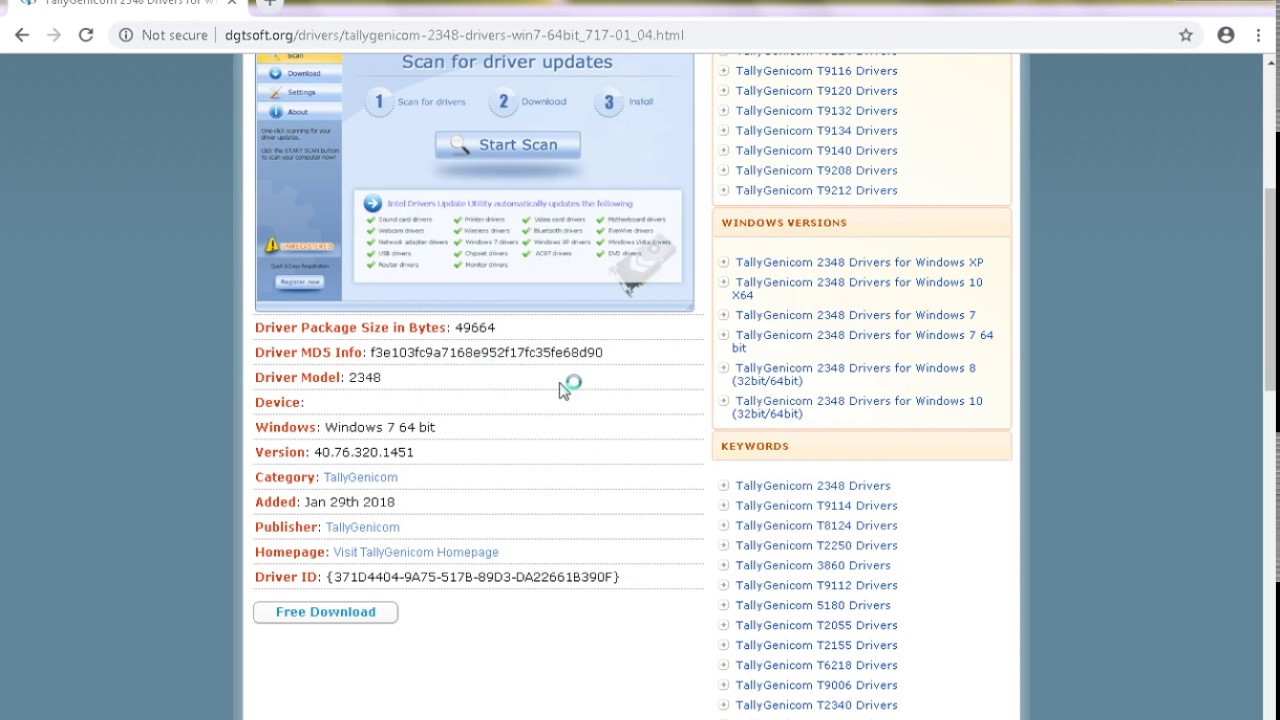Image resolution: width=1280 pixels, height=720 pixels.
Task: Click the Driver ID GUID text
Action: point(473,578)
